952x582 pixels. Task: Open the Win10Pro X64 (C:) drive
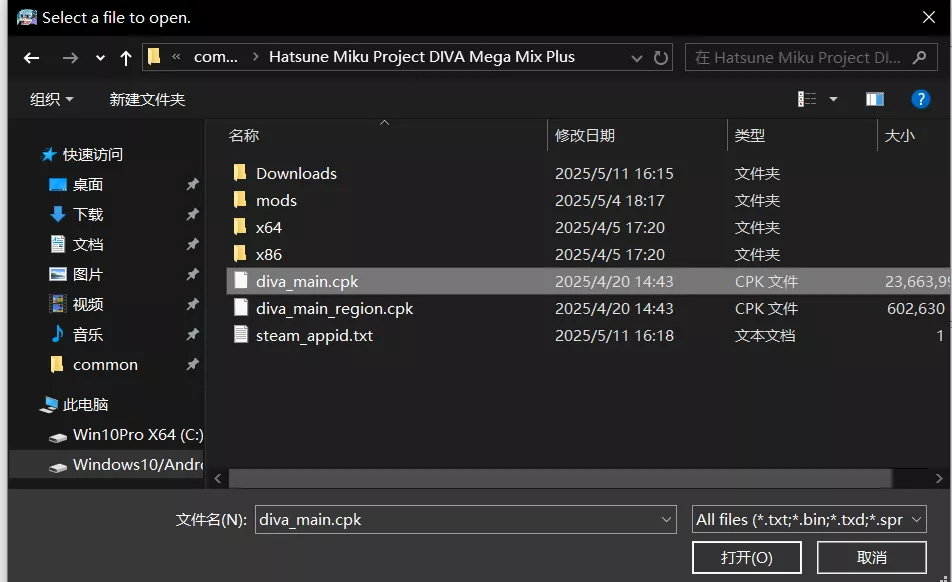point(126,435)
